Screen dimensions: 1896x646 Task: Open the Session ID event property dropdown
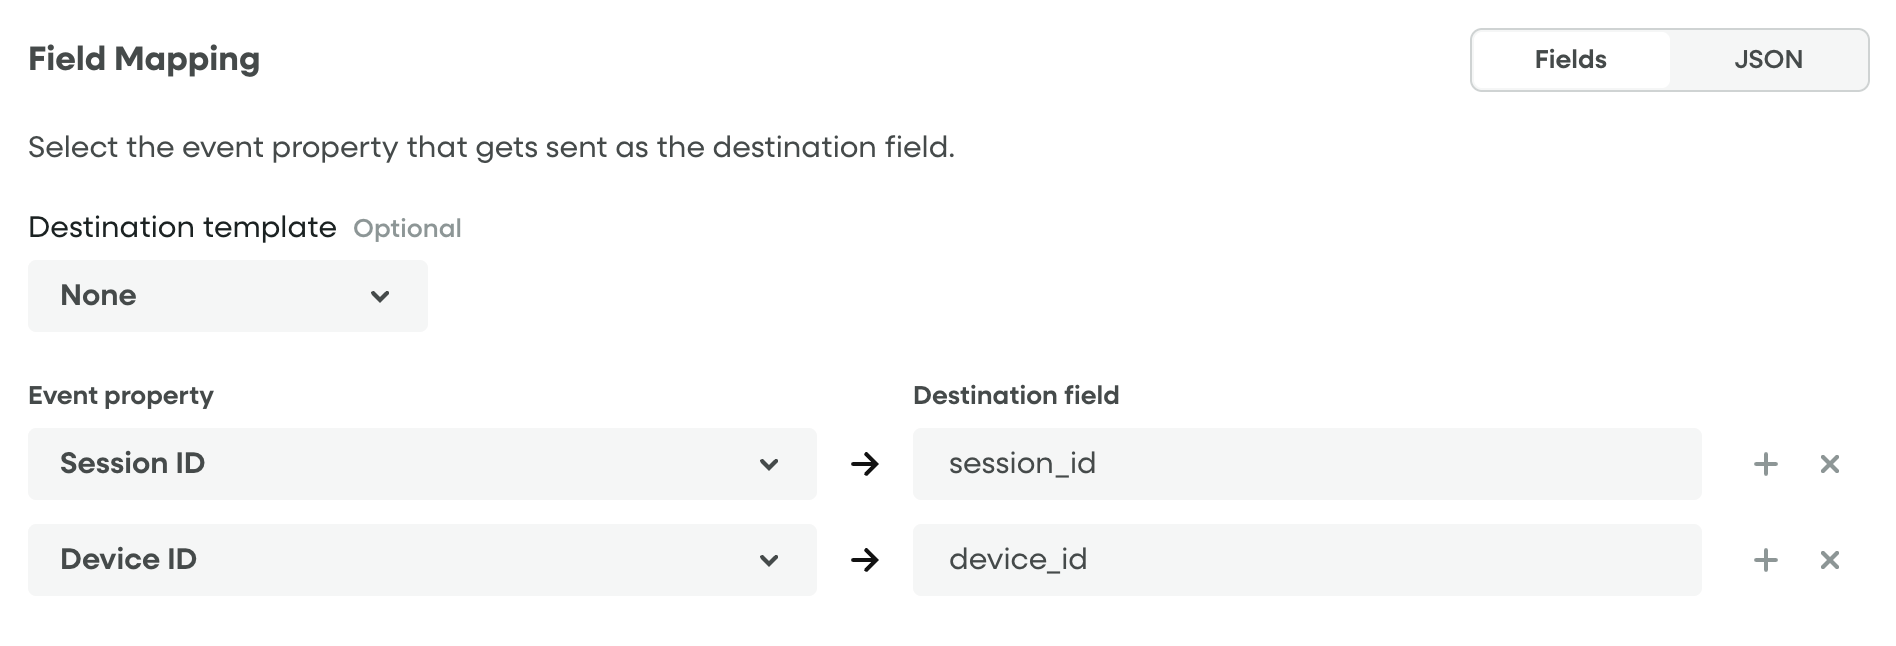point(421,464)
